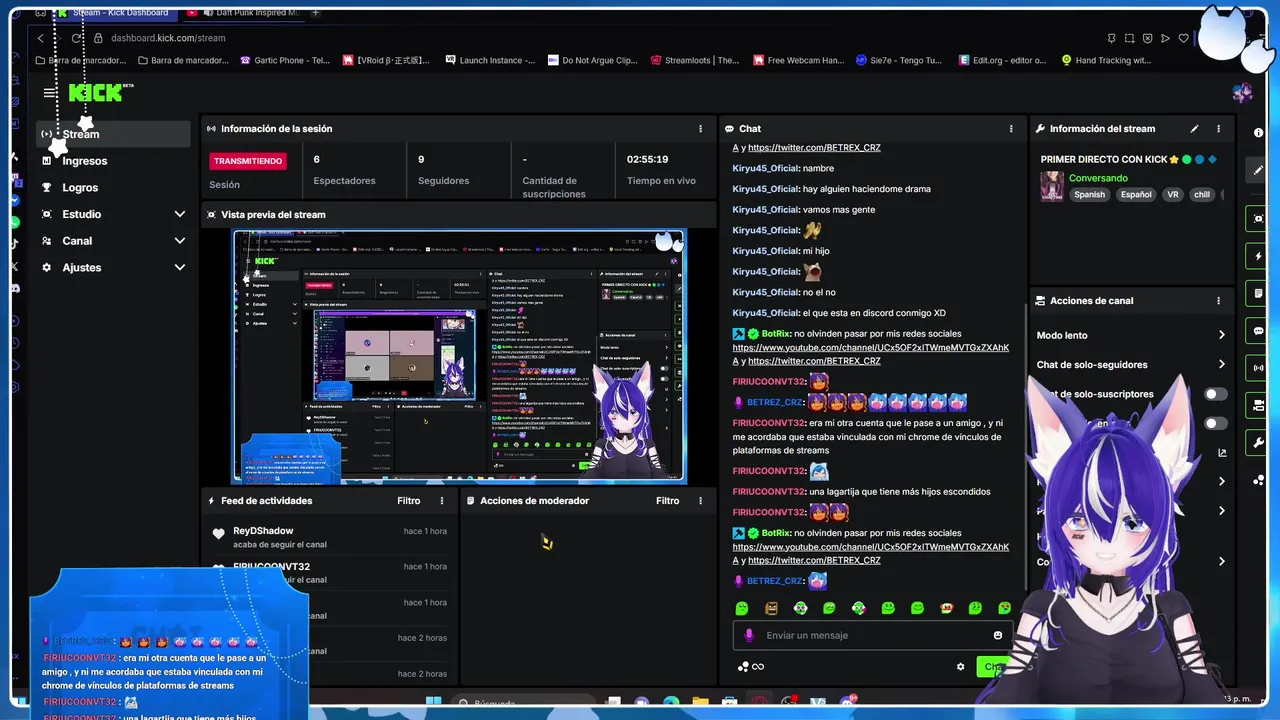Click the Enviar un mensaje input field
This screenshot has width=1280, height=720.
tap(873, 636)
